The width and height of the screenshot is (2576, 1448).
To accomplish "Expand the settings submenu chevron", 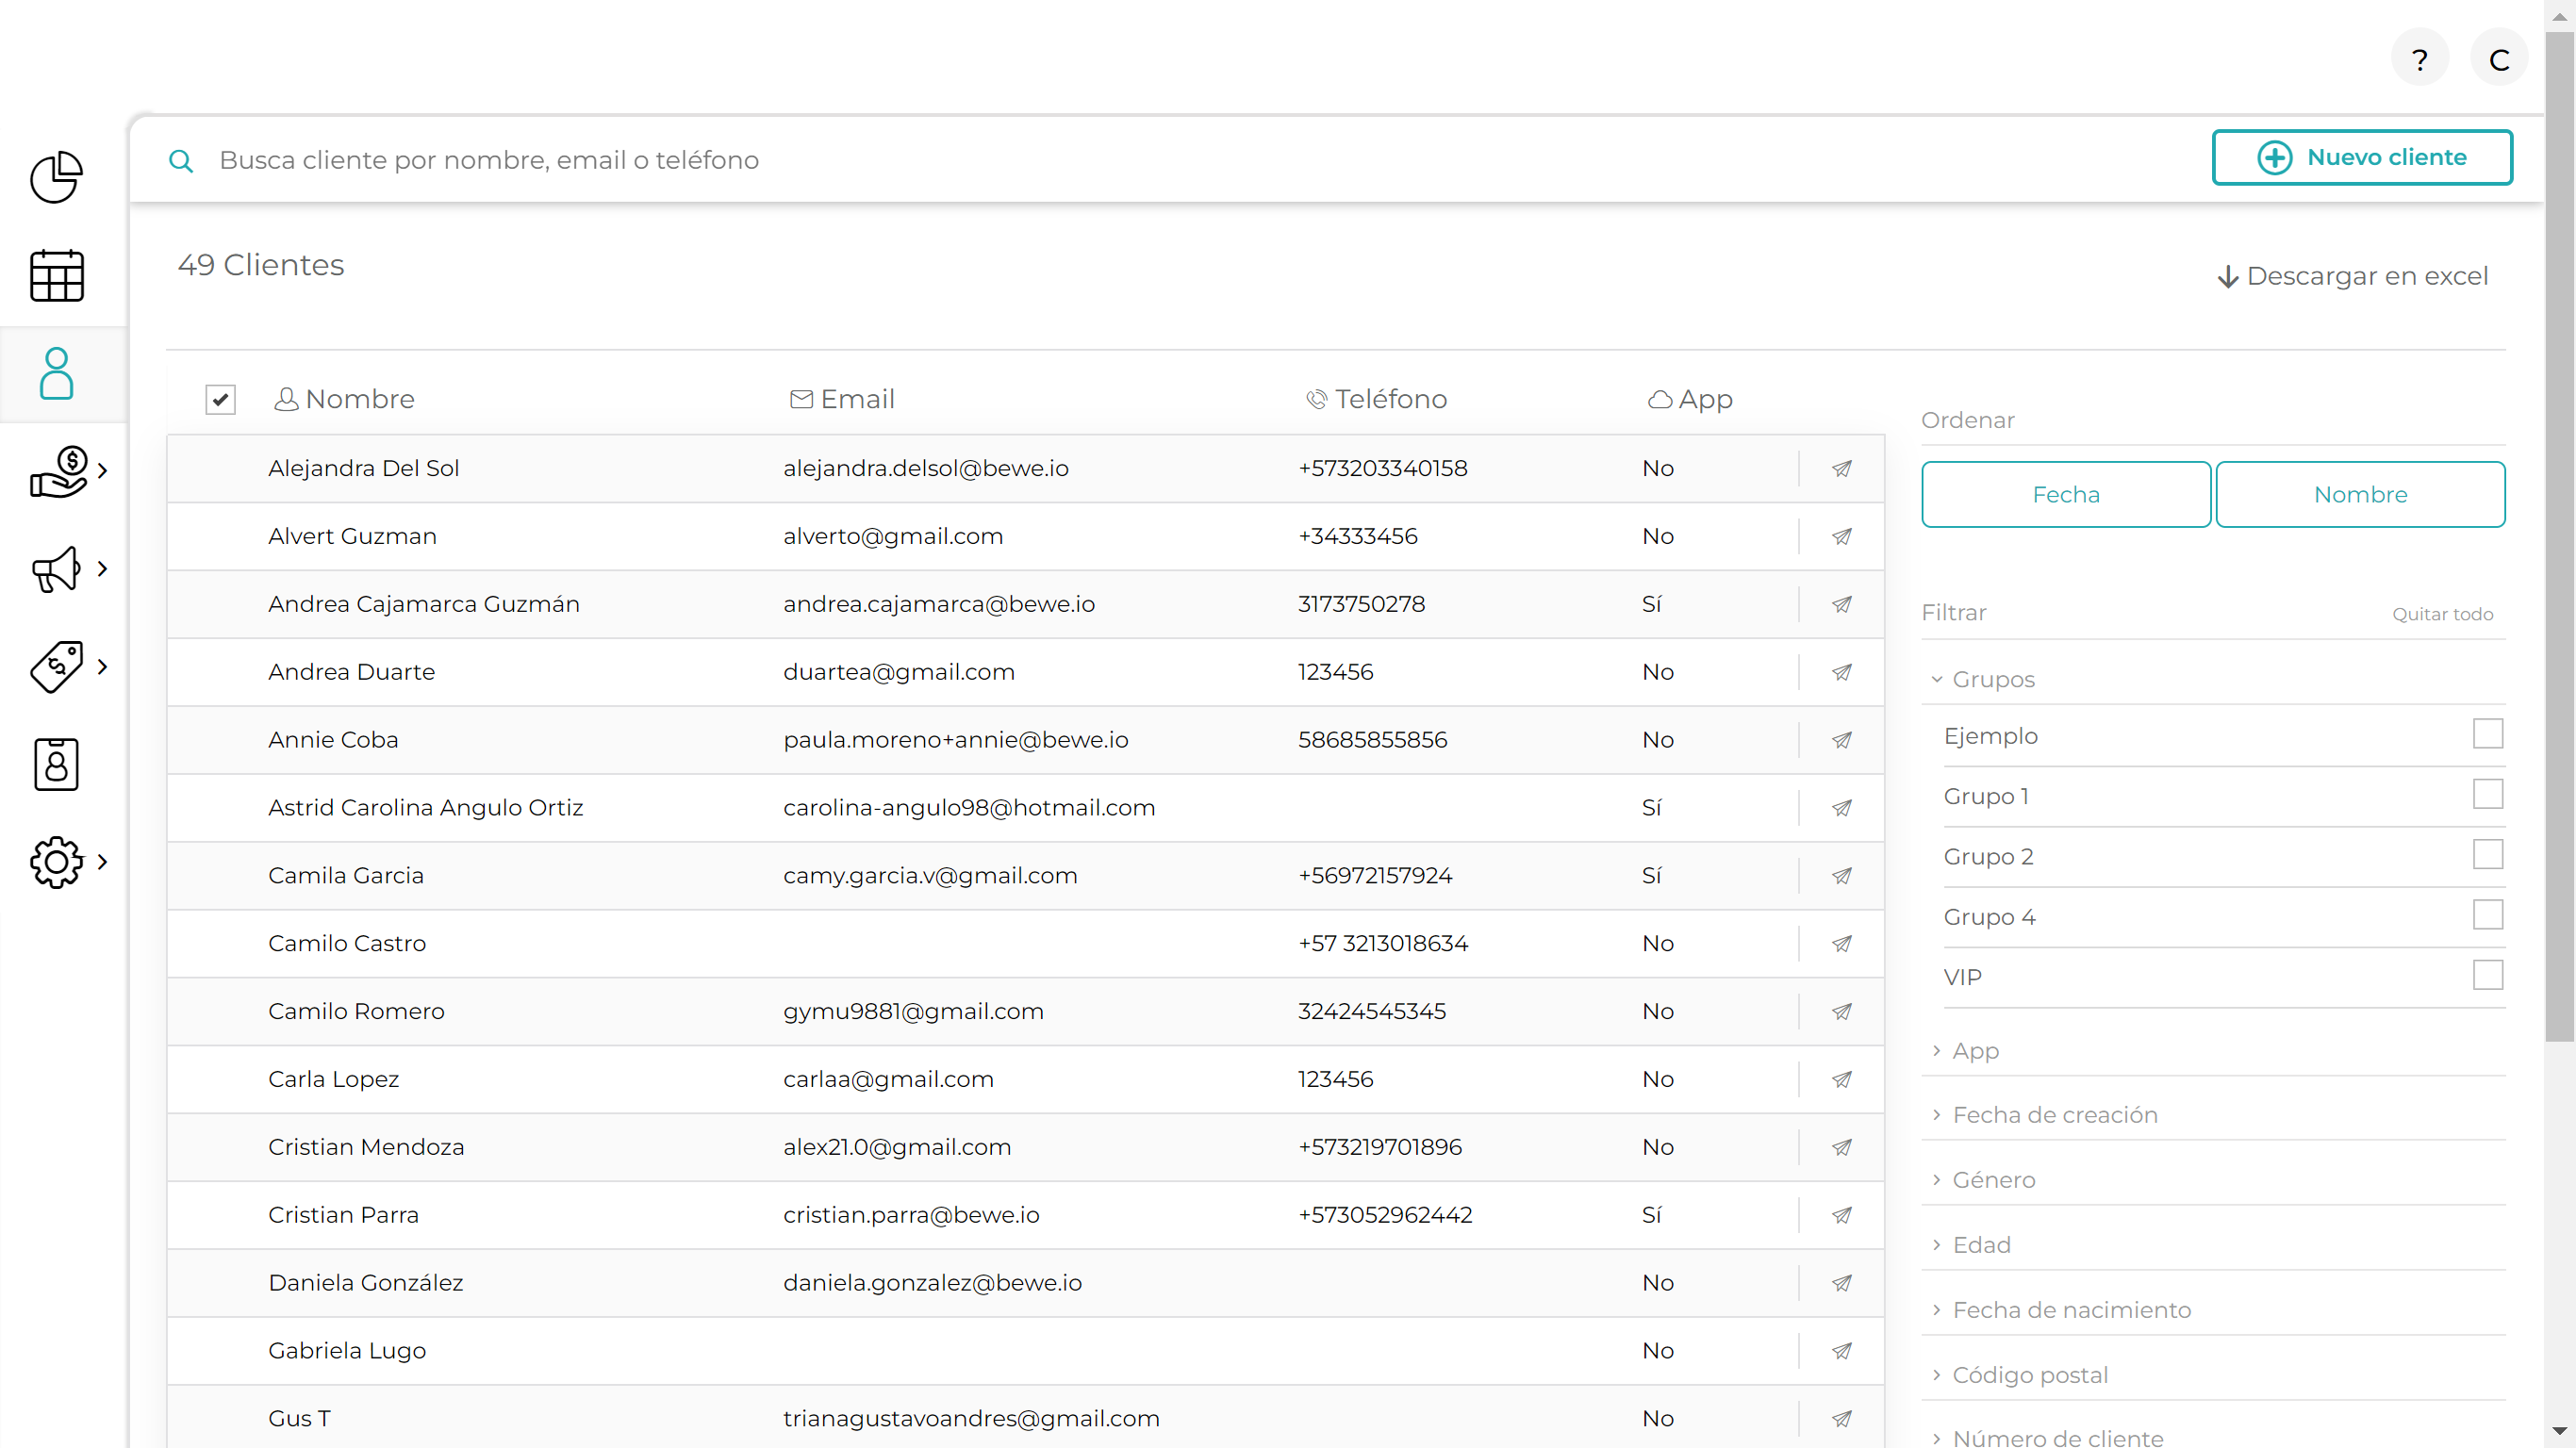I will click(102, 862).
